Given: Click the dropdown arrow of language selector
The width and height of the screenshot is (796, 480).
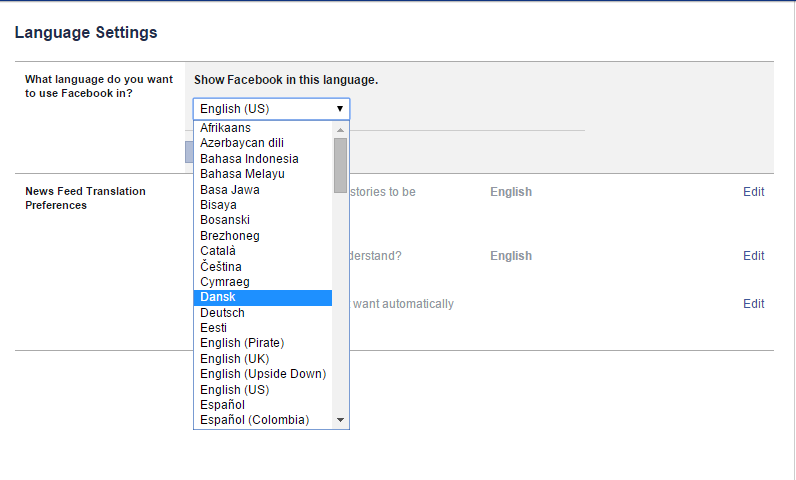Looking at the screenshot, I should point(340,109).
